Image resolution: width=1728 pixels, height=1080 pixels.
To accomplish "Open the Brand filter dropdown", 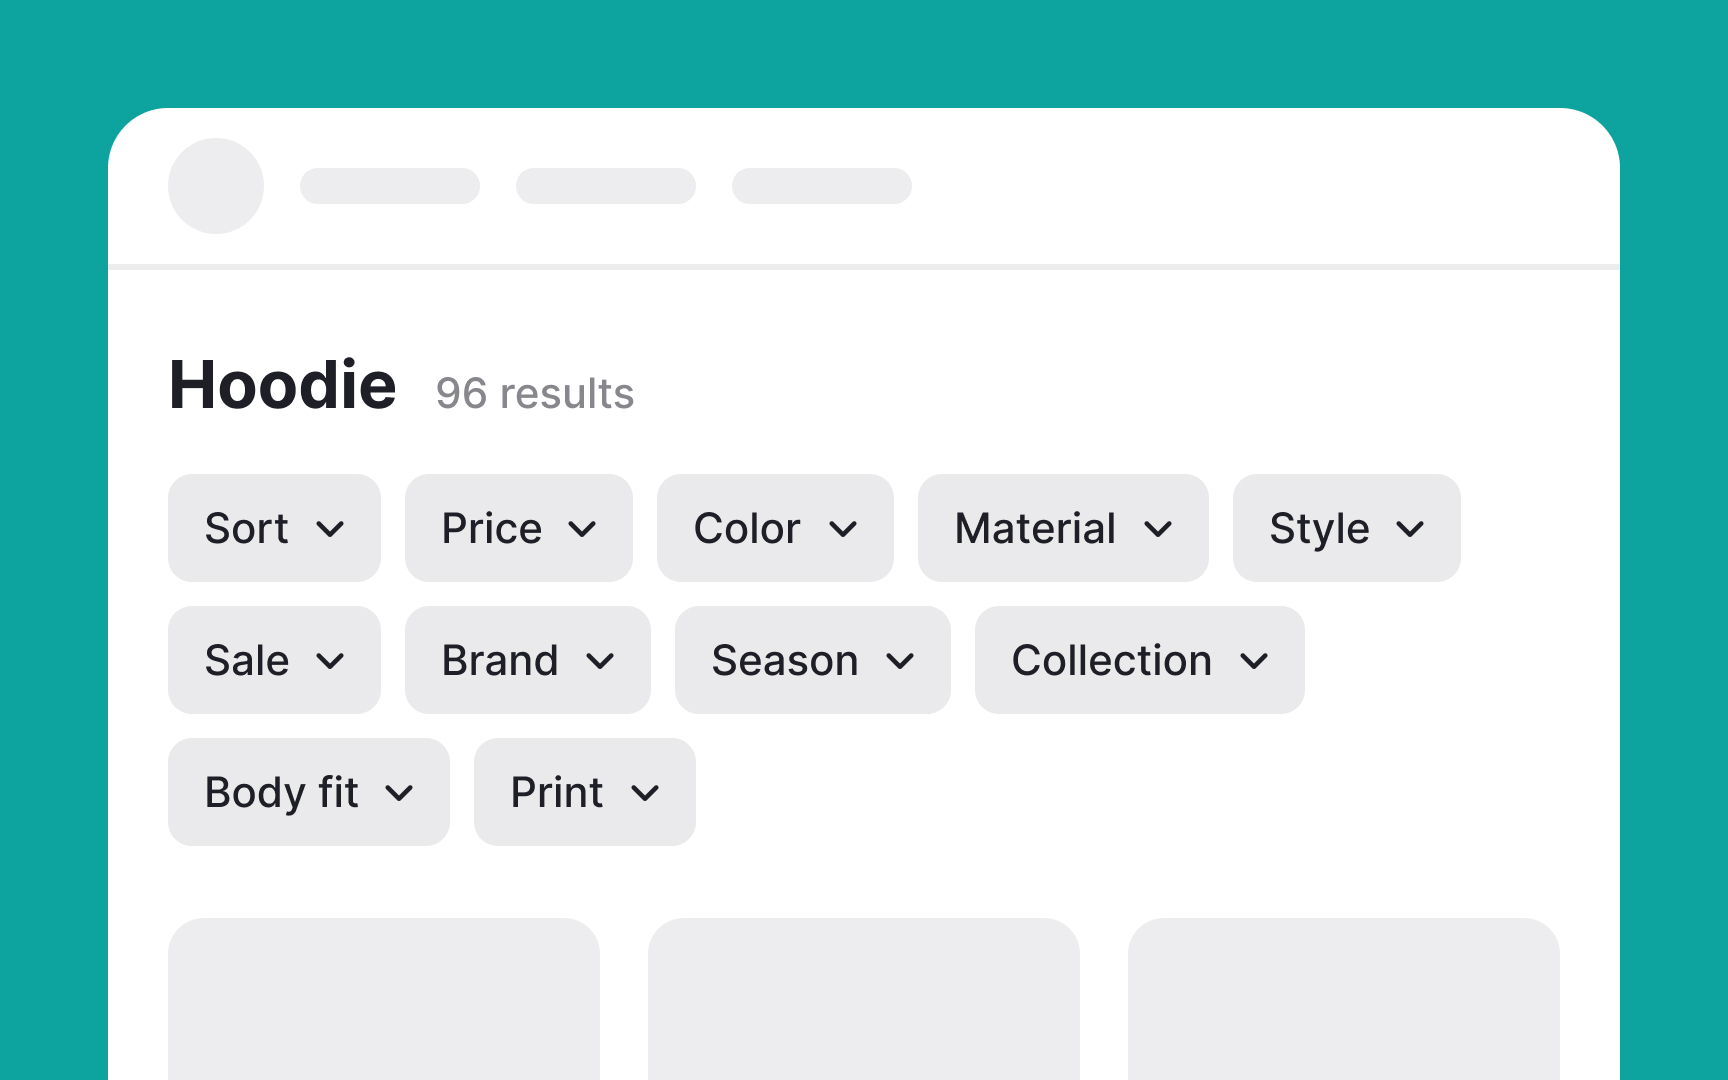I will coord(527,660).
